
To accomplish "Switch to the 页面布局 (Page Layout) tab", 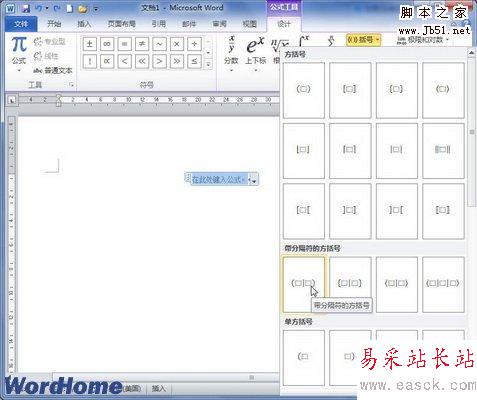I will 122,24.
